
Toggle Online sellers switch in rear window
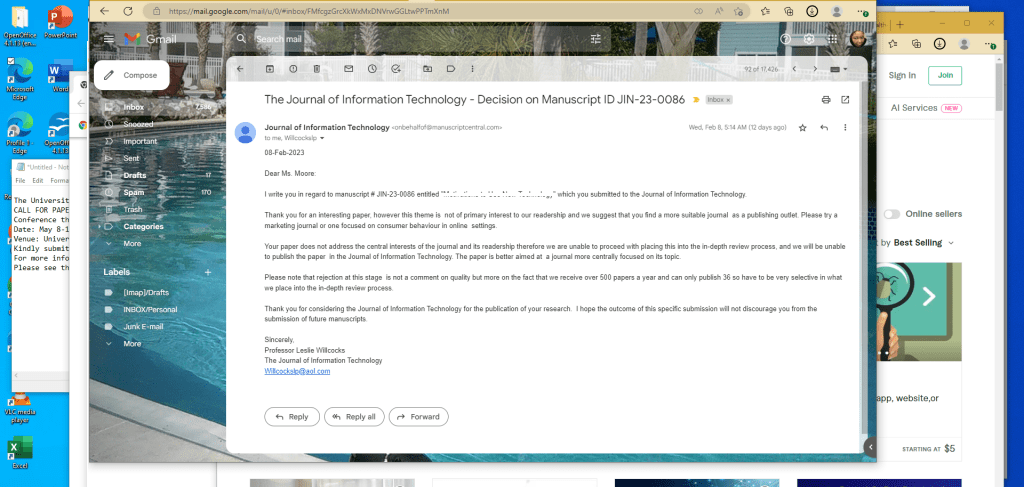891,214
